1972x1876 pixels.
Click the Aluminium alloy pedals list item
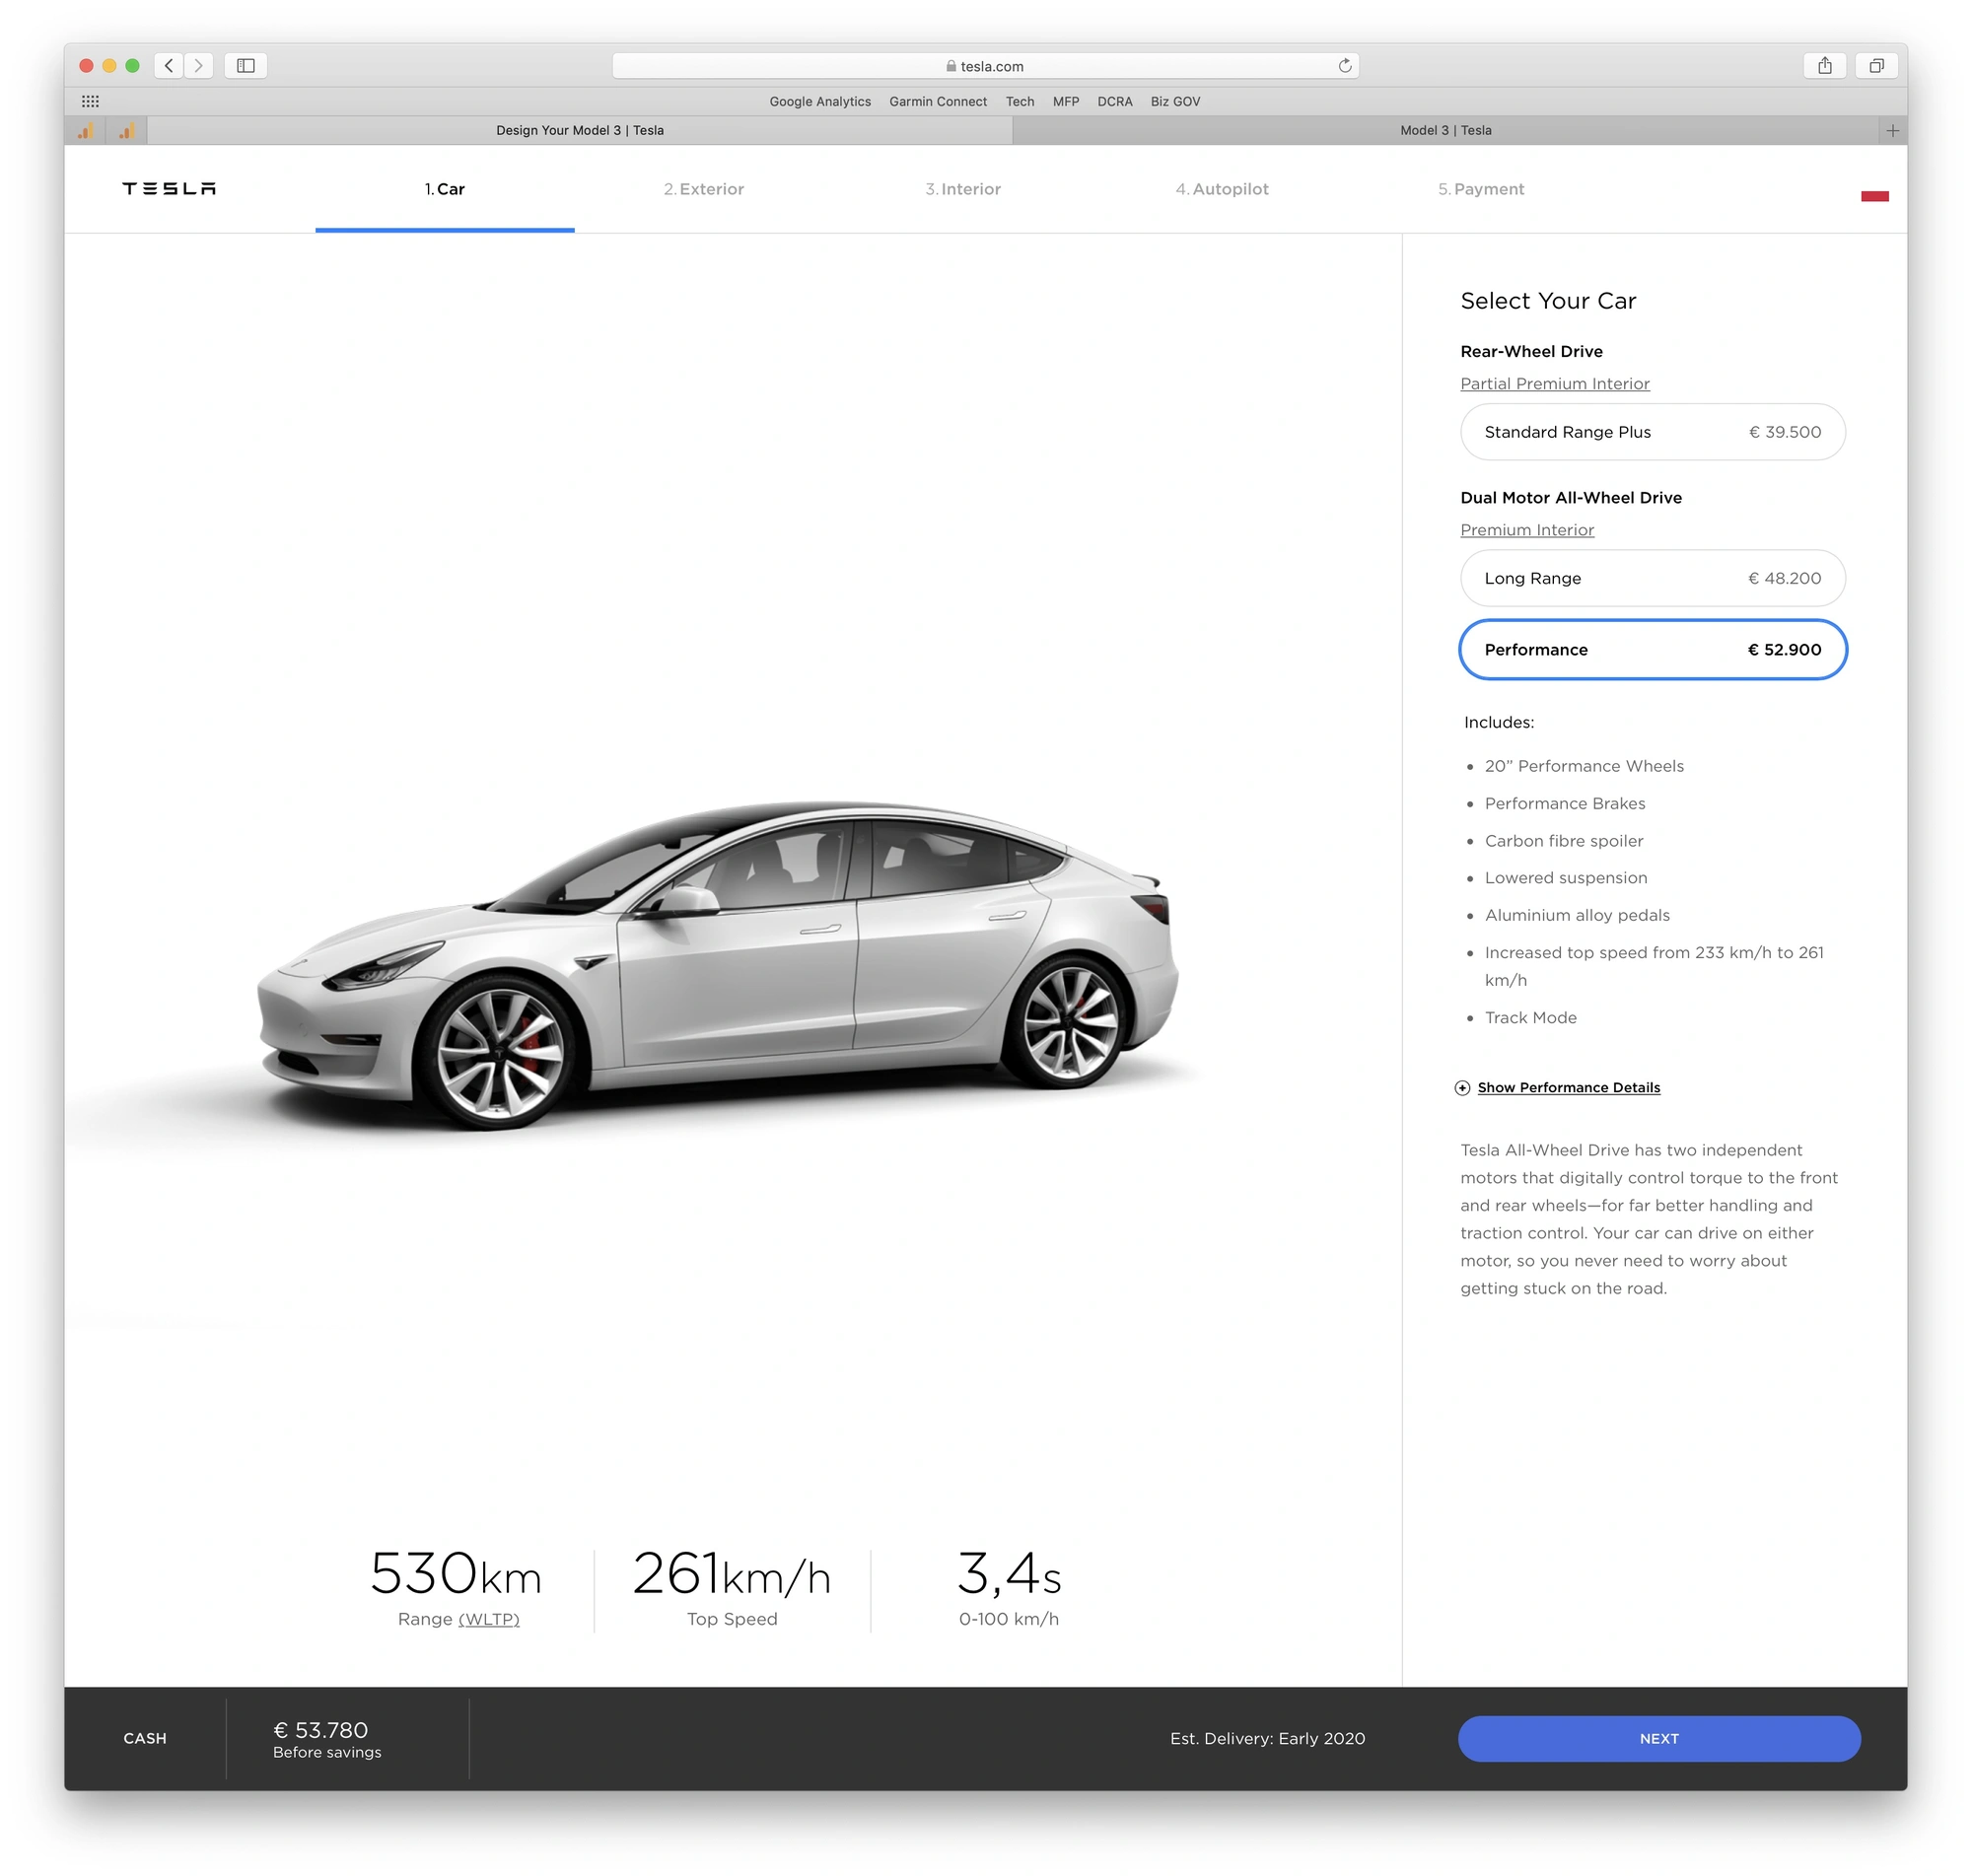1576,916
